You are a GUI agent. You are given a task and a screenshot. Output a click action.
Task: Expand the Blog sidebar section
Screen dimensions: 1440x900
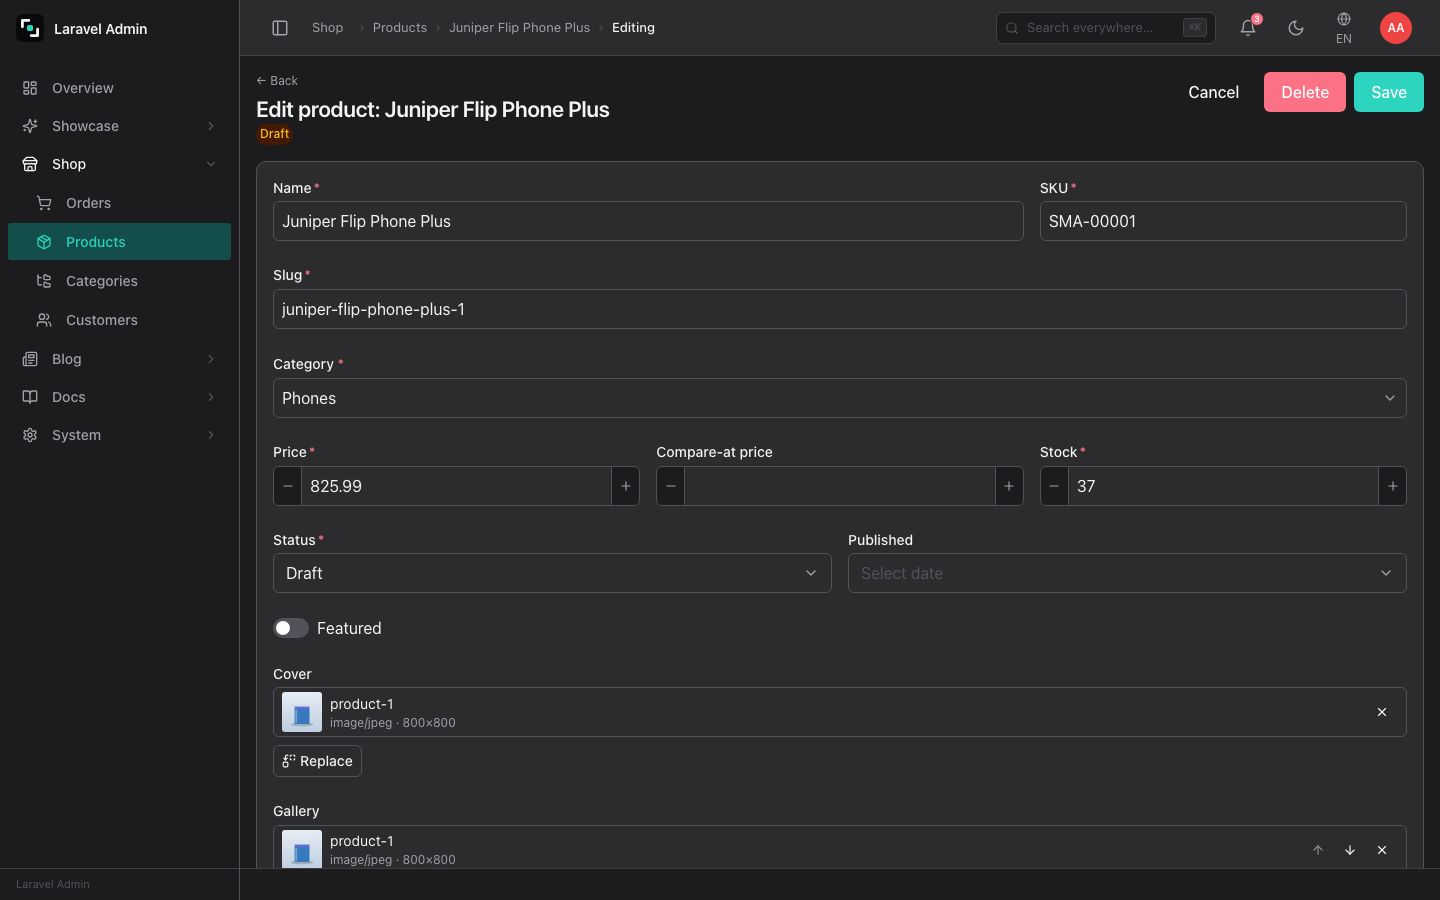tap(120, 359)
